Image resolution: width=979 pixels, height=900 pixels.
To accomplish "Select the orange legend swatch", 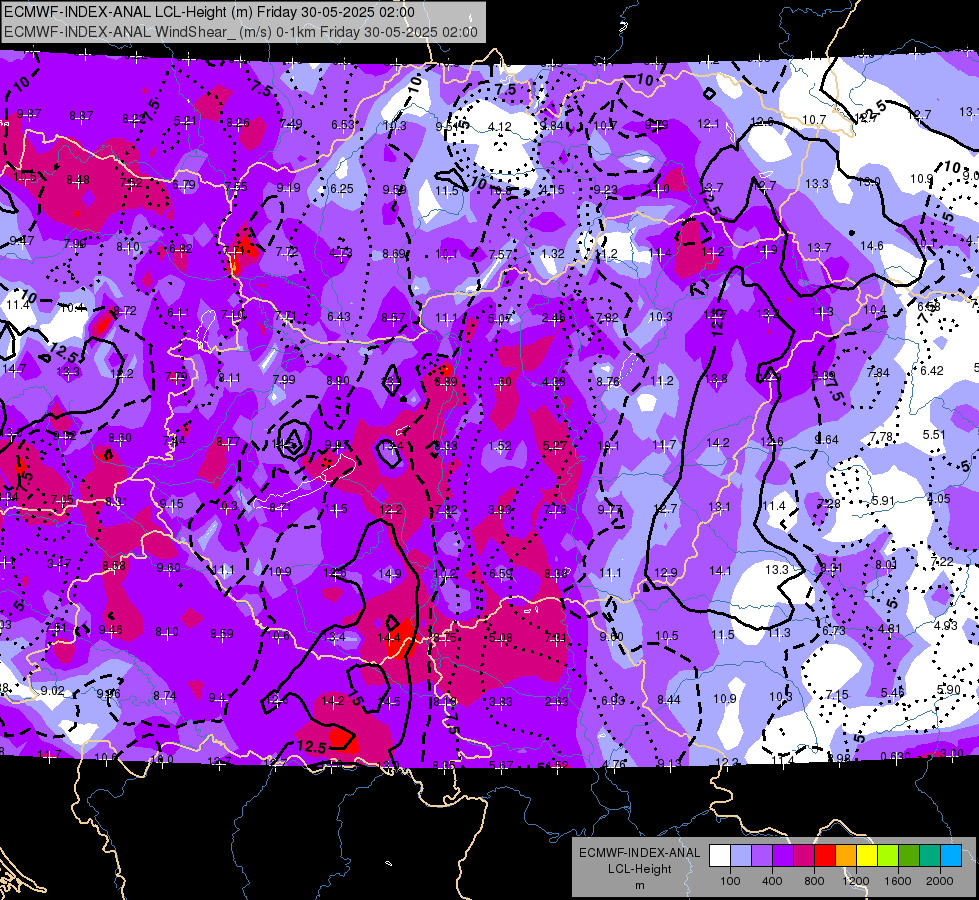I will pyautogui.click(x=846, y=855).
